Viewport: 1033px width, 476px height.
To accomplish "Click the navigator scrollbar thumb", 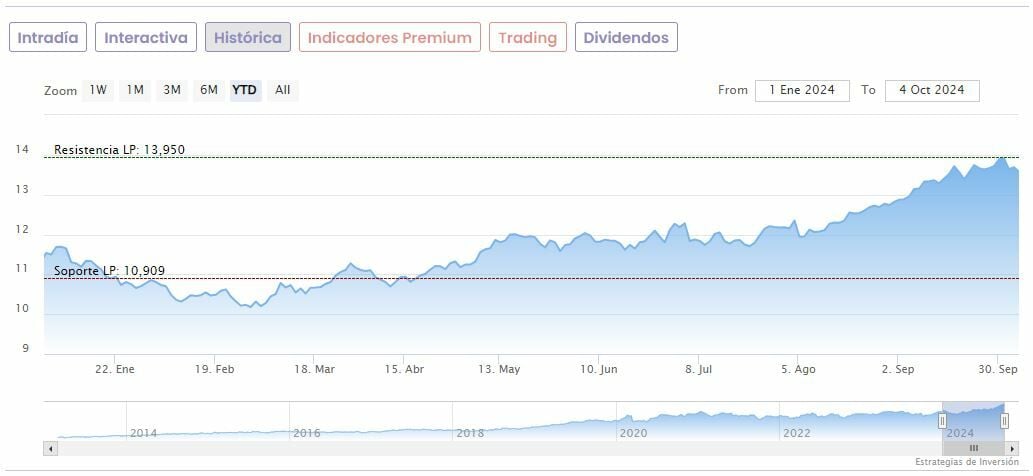I will tap(973, 448).
